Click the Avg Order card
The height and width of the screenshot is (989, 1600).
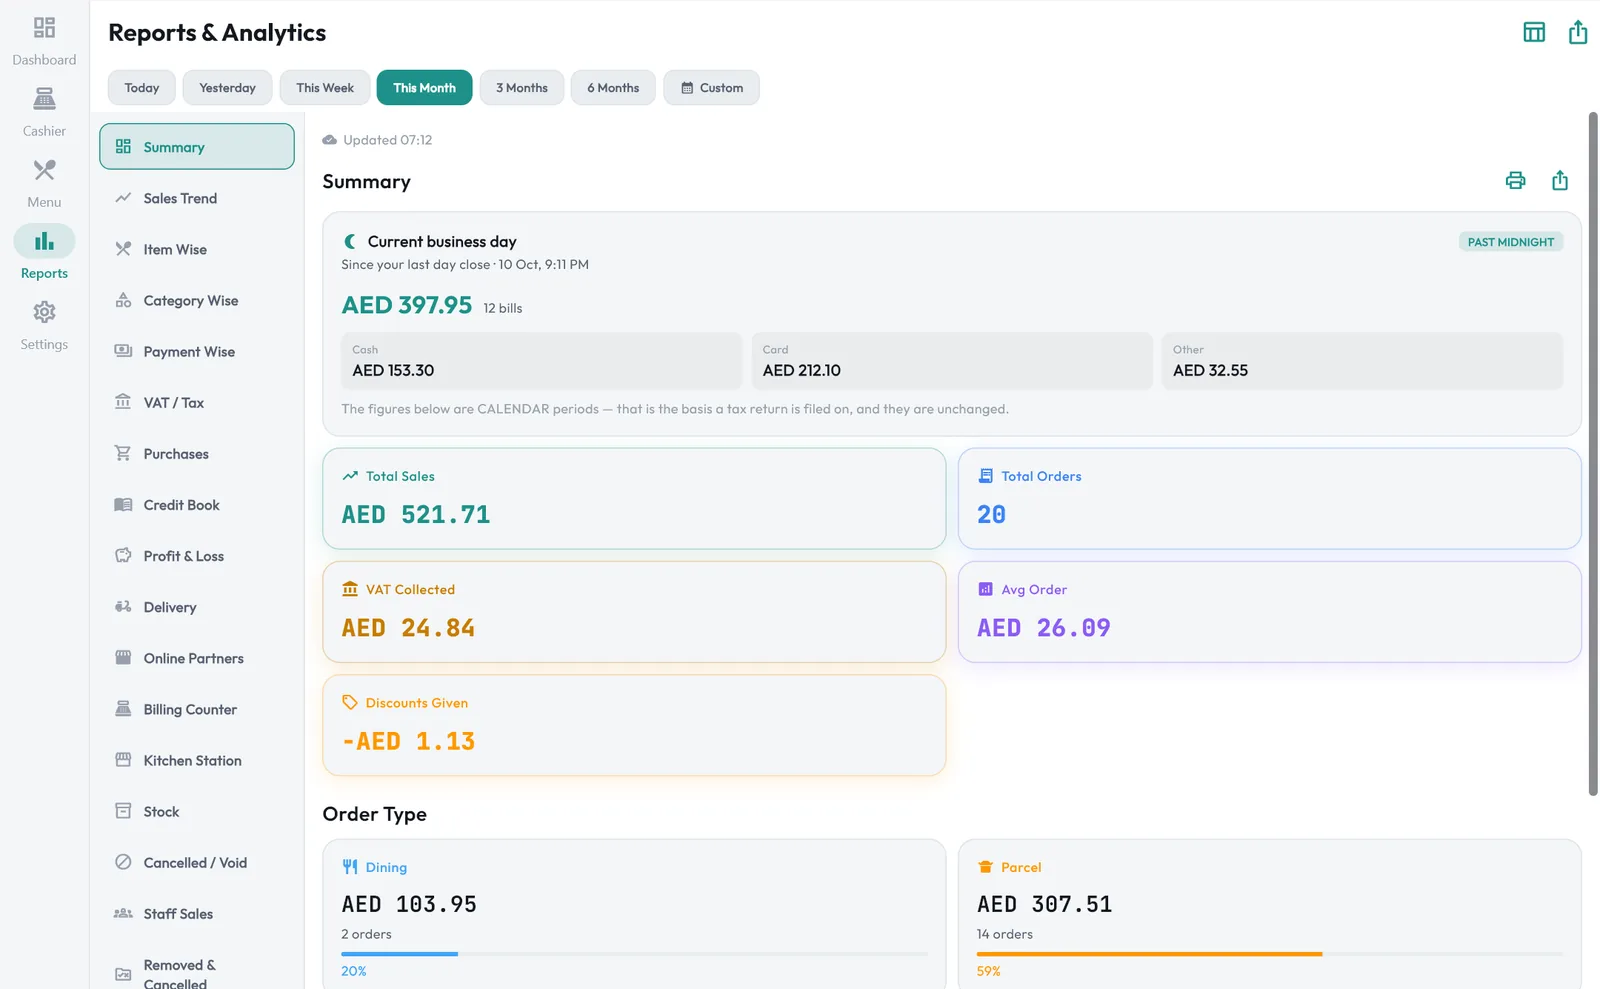(1270, 612)
